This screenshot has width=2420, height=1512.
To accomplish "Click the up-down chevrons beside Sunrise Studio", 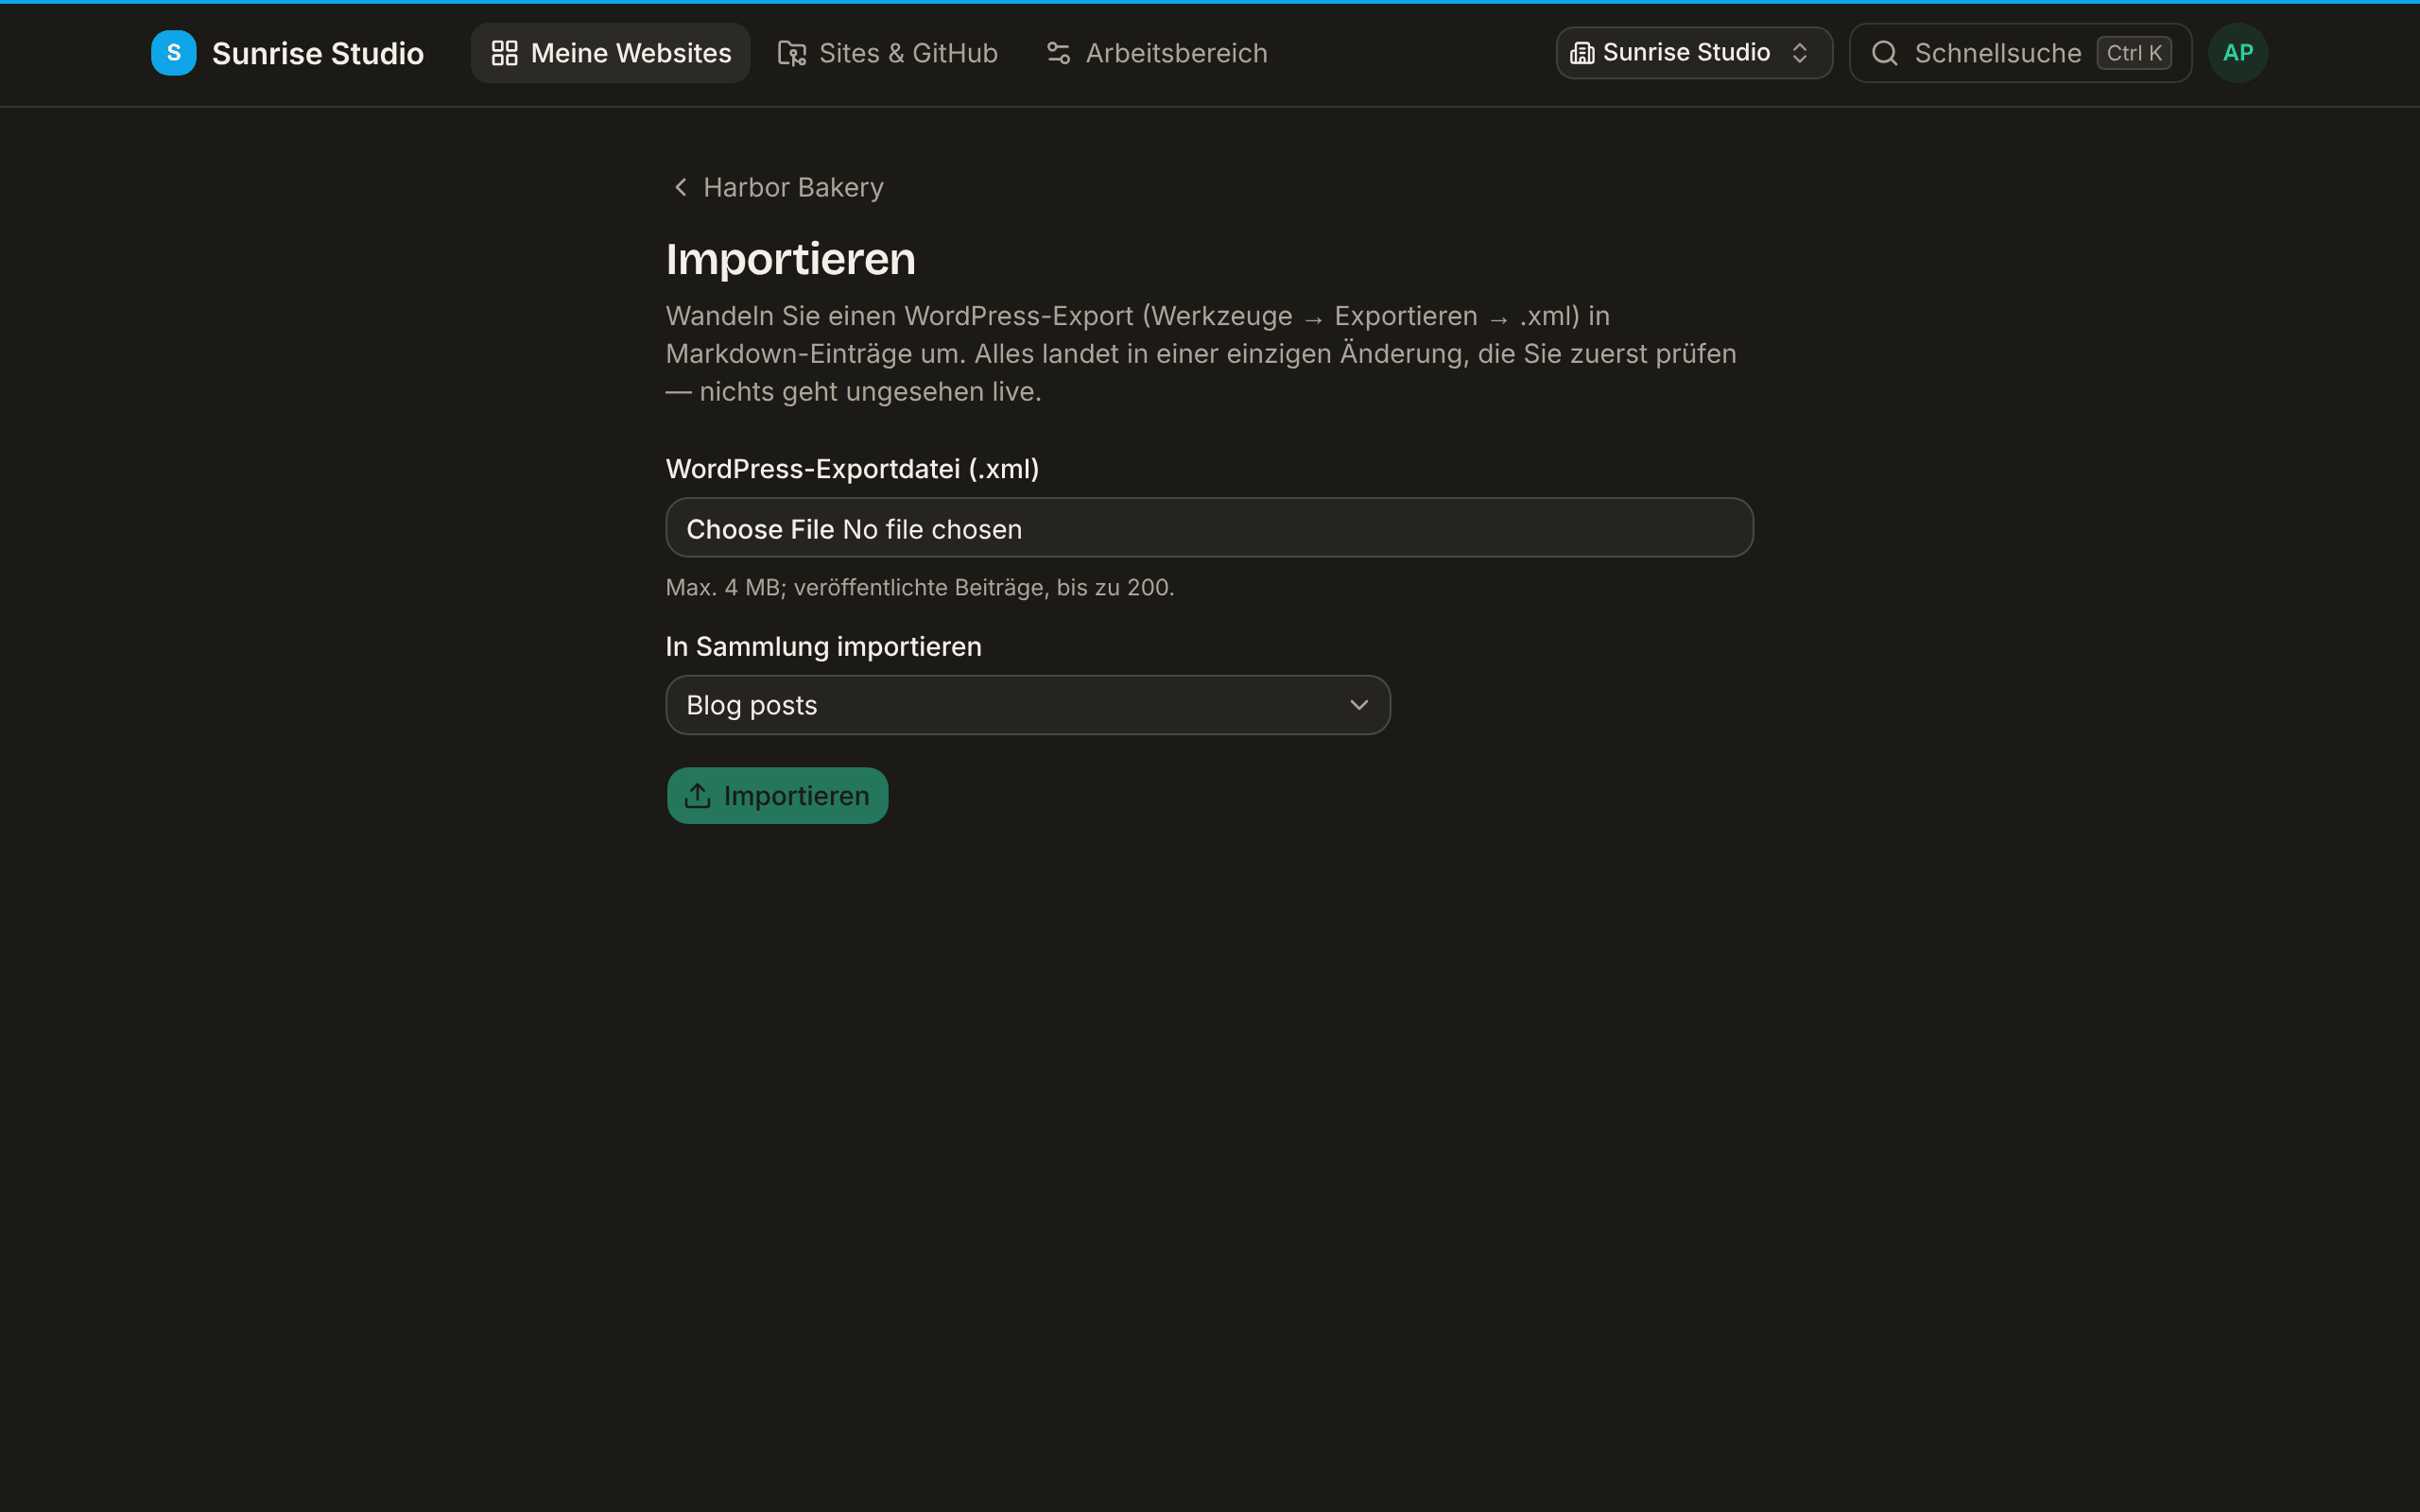I will click(1799, 53).
